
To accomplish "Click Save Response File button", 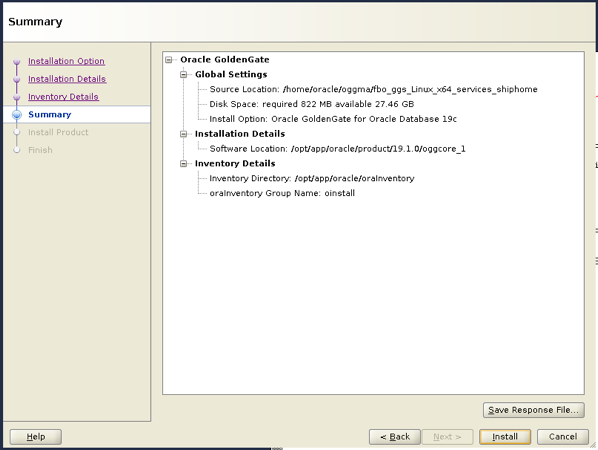I will 534,410.
